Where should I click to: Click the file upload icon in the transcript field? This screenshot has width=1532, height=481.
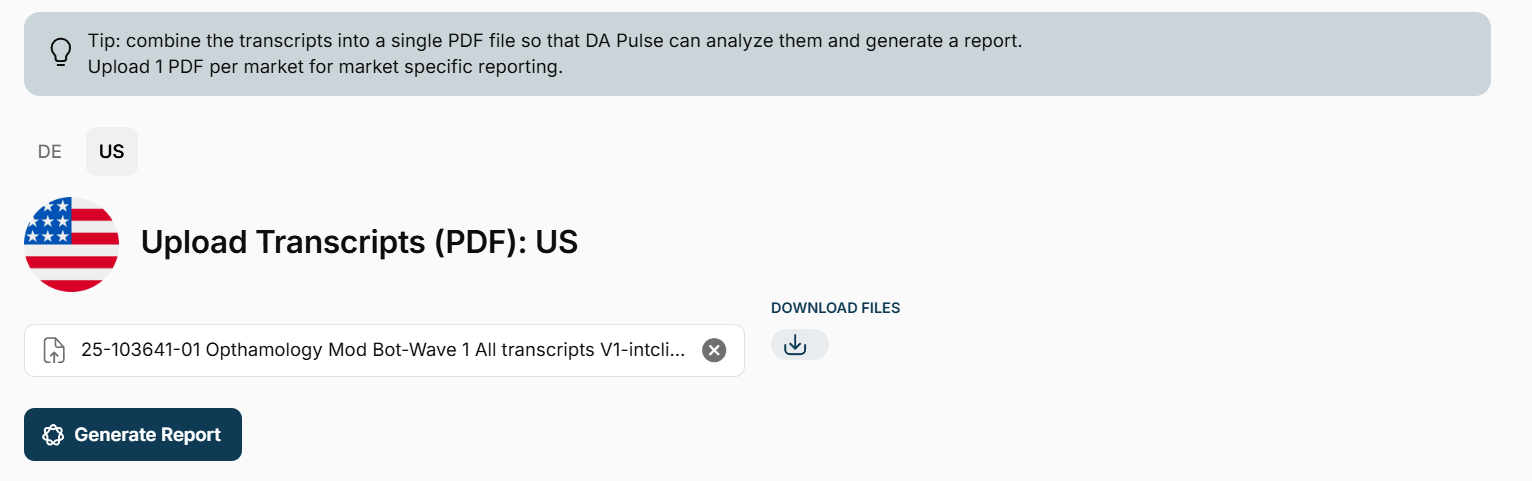point(54,350)
